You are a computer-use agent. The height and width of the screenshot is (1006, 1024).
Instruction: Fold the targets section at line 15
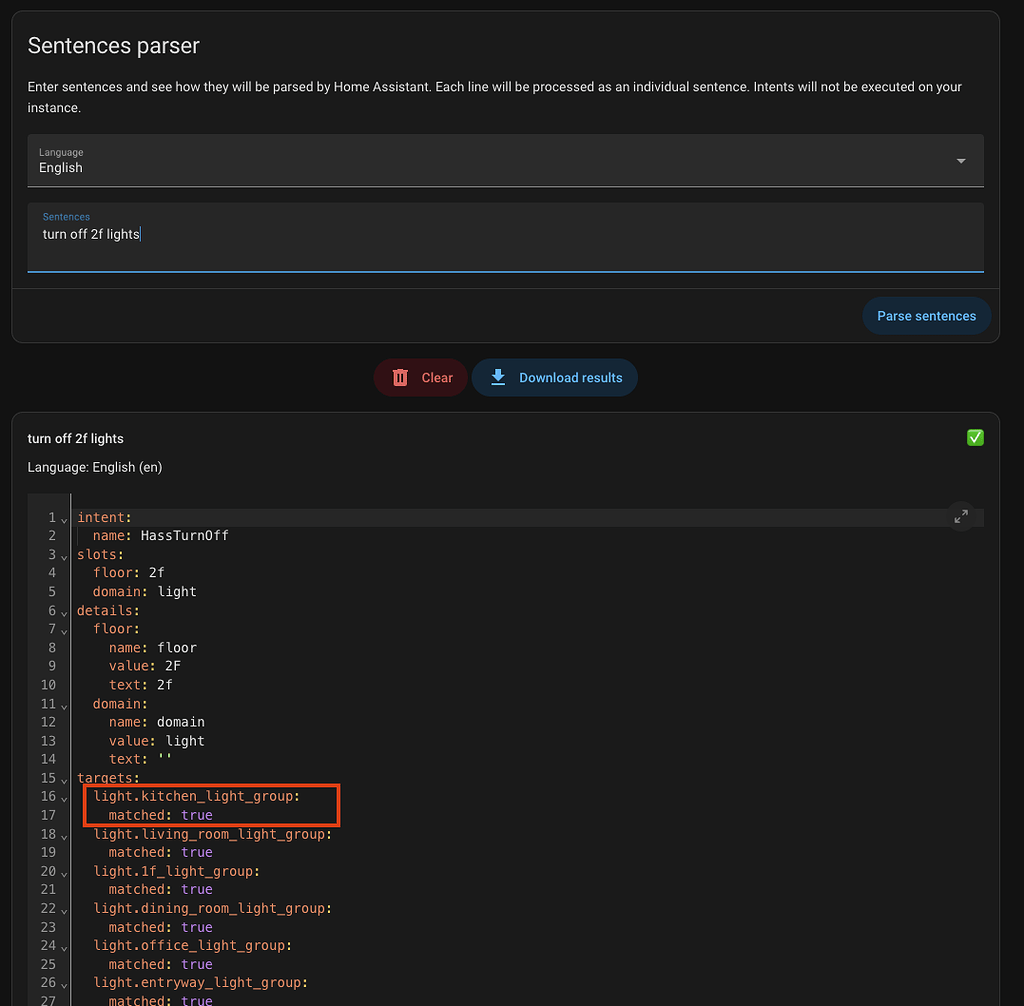[x=64, y=779]
